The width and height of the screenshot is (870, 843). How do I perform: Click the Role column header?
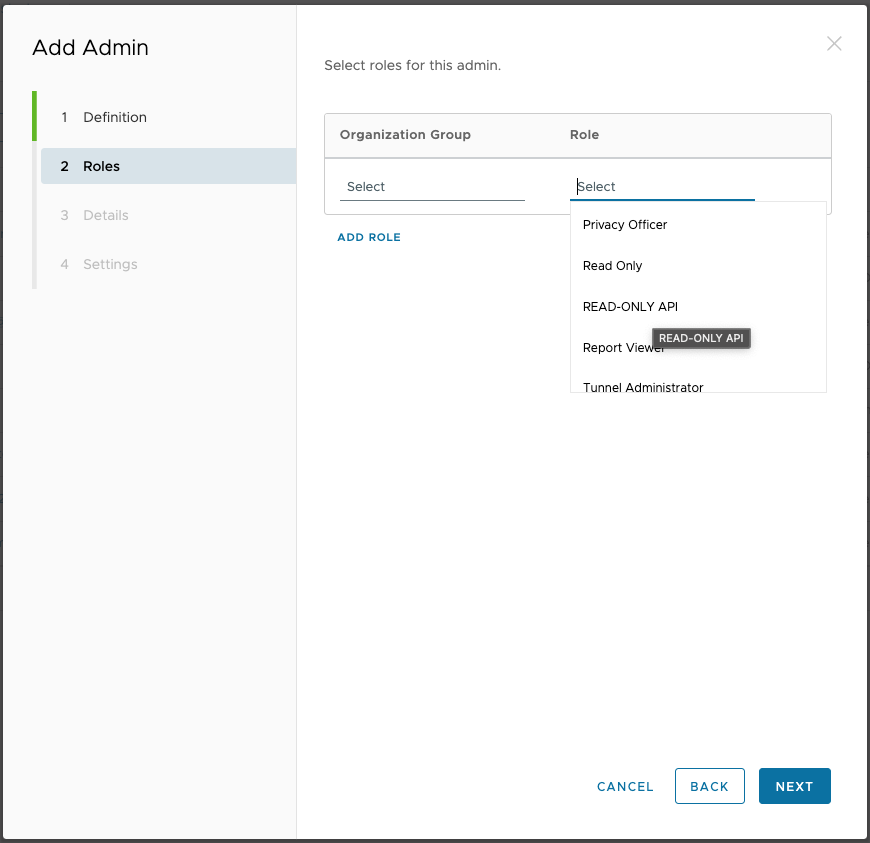pyautogui.click(x=584, y=135)
